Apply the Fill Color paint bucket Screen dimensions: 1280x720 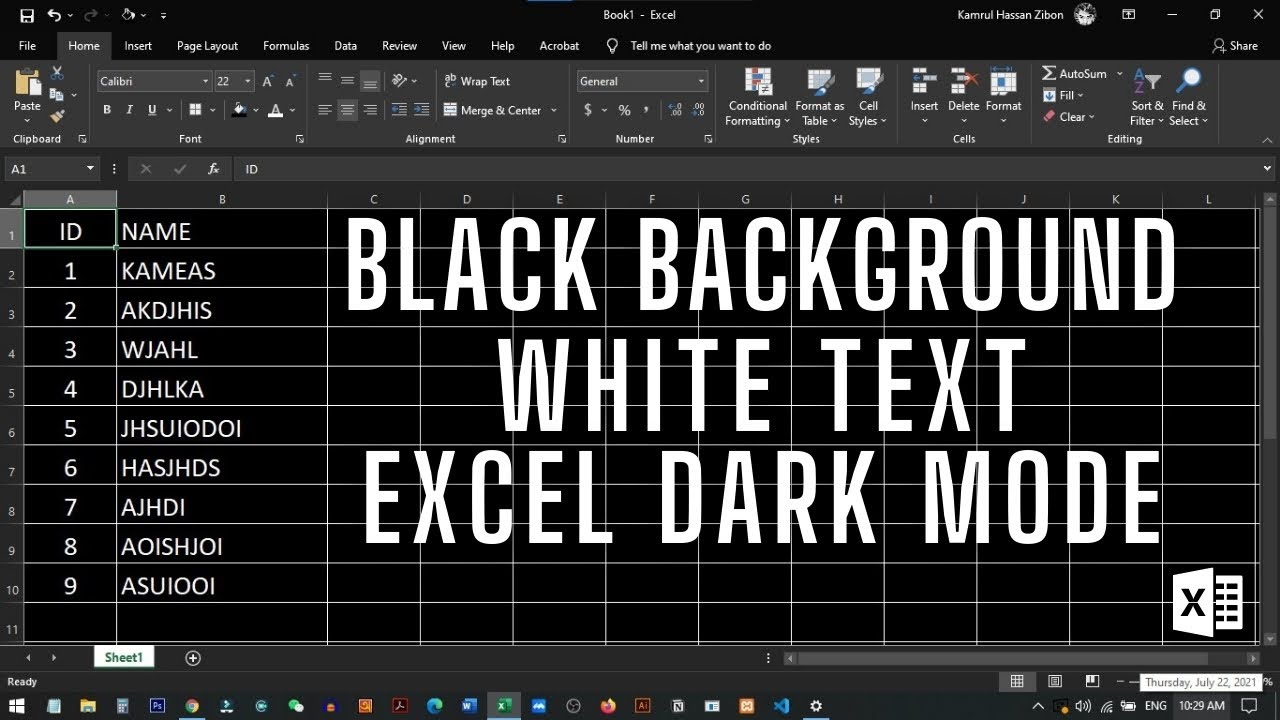tap(238, 110)
